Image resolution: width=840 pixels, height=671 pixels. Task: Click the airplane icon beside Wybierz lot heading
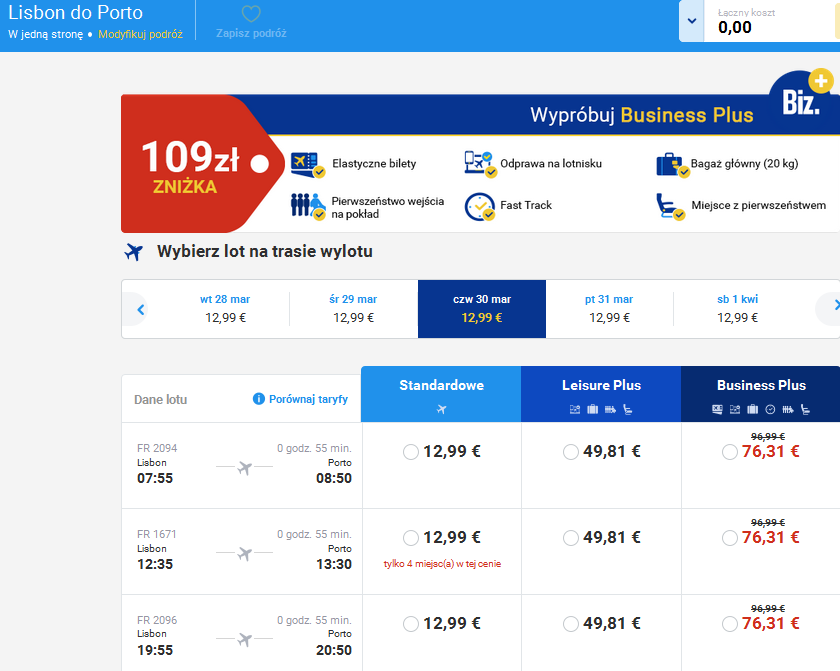134,251
